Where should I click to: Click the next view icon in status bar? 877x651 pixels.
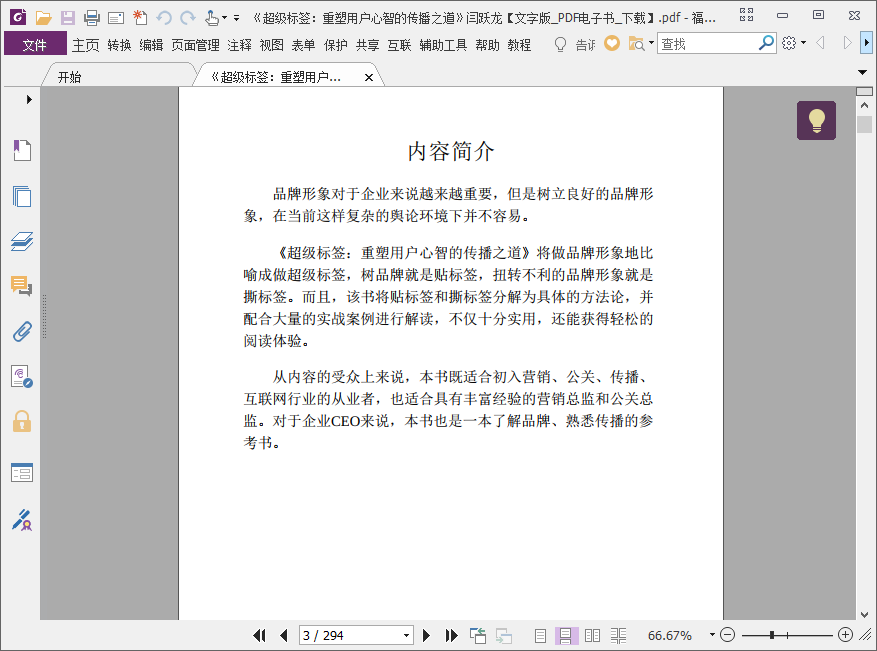coord(503,635)
